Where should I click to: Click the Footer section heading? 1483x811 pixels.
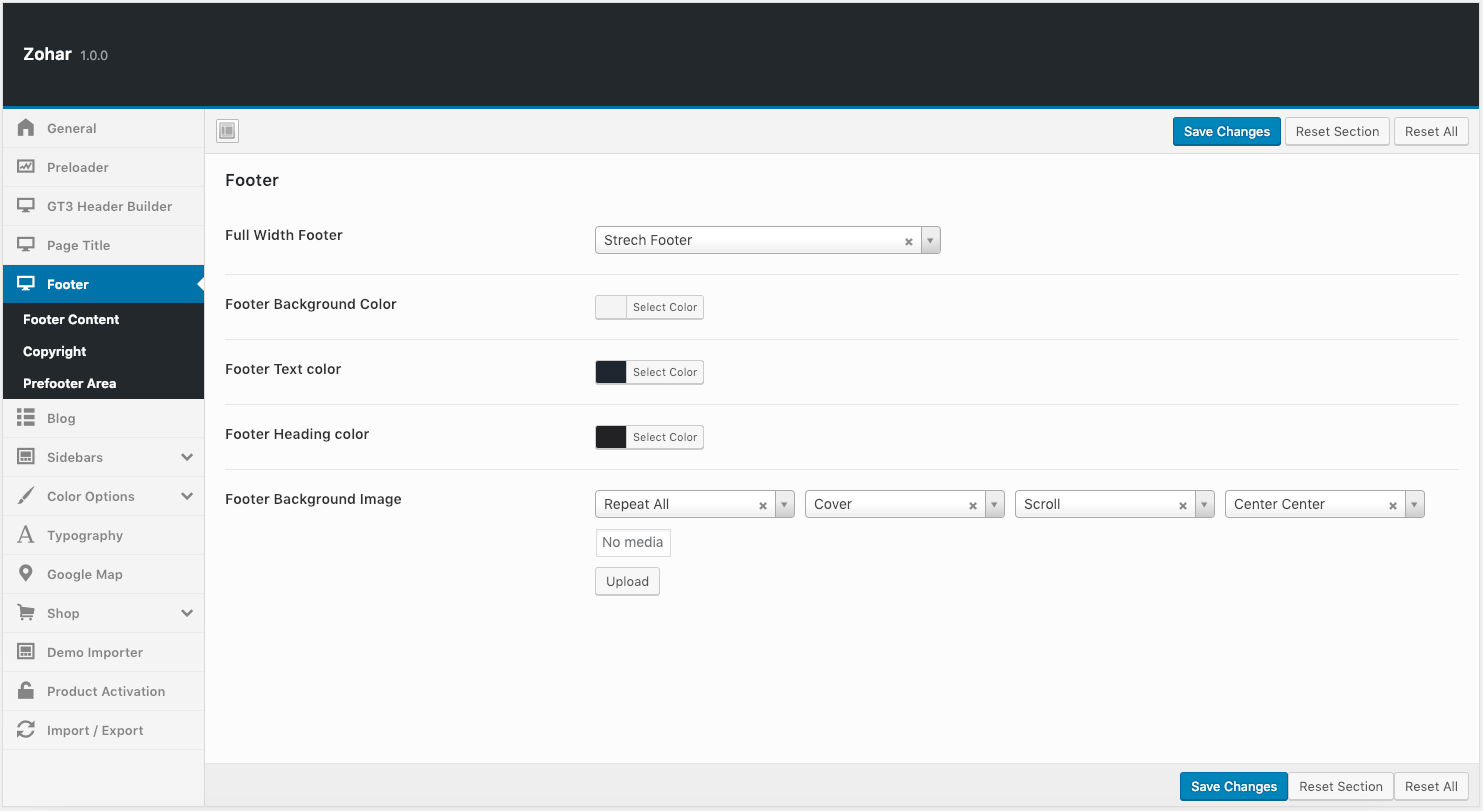(252, 180)
